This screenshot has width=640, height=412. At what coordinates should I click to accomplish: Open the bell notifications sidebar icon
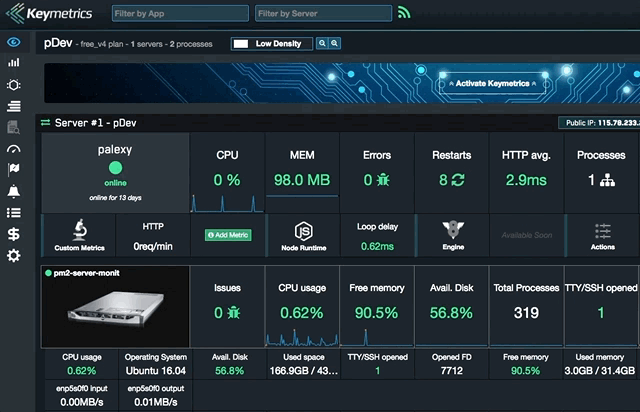(13, 191)
